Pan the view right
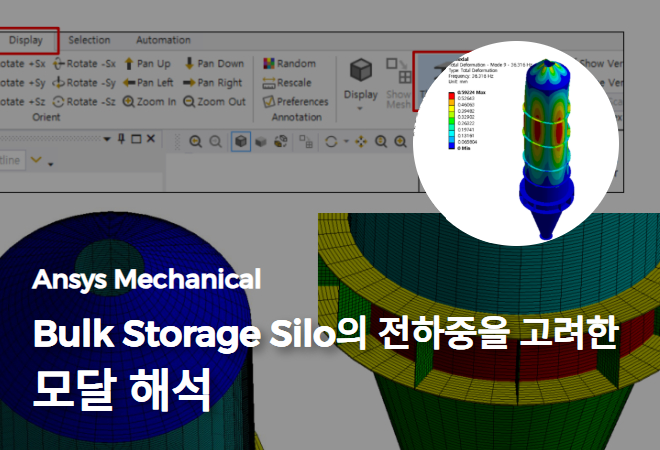The width and height of the screenshot is (660, 450). 213,83
